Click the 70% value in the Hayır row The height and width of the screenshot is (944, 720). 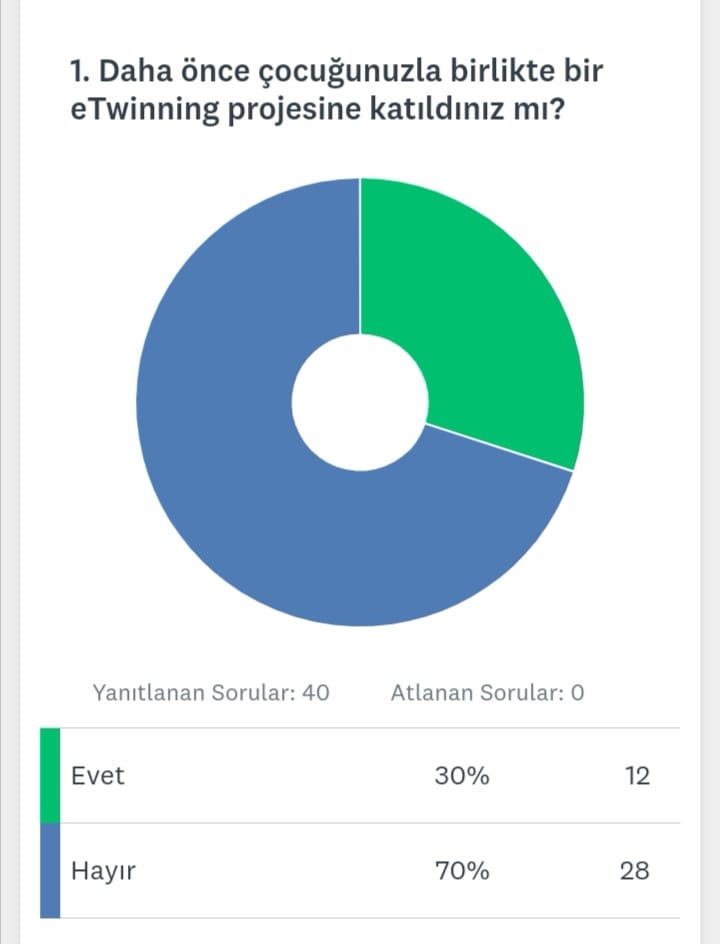462,870
